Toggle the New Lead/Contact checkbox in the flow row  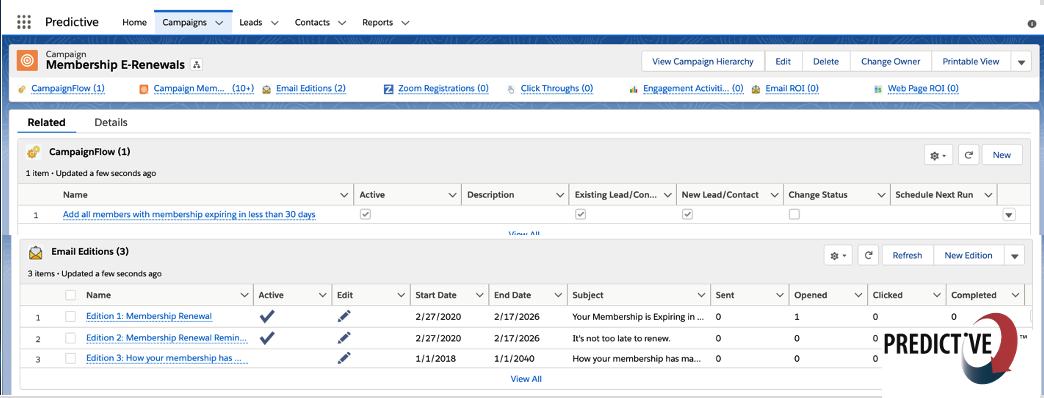tap(688, 215)
